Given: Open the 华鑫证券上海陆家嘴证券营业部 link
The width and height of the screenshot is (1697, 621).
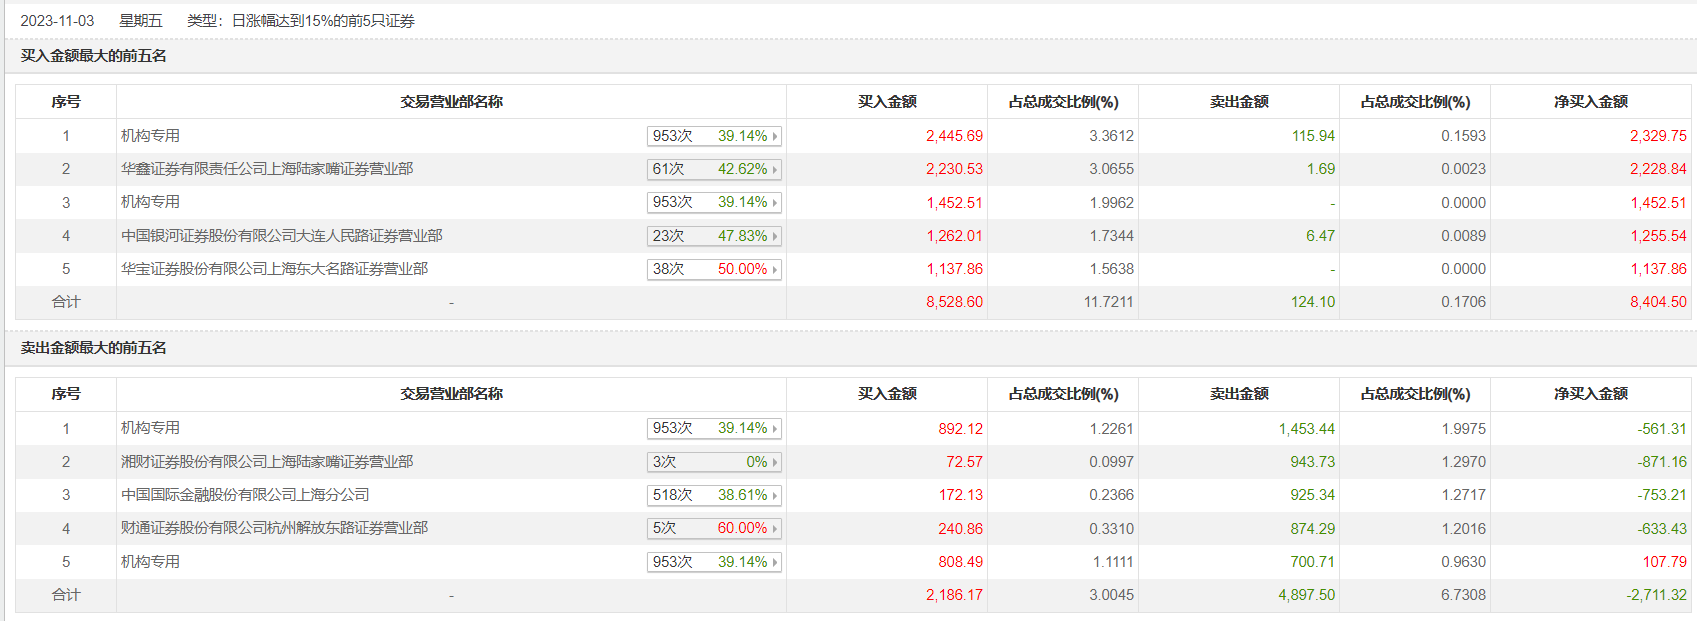Looking at the screenshot, I should tap(267, 169).
